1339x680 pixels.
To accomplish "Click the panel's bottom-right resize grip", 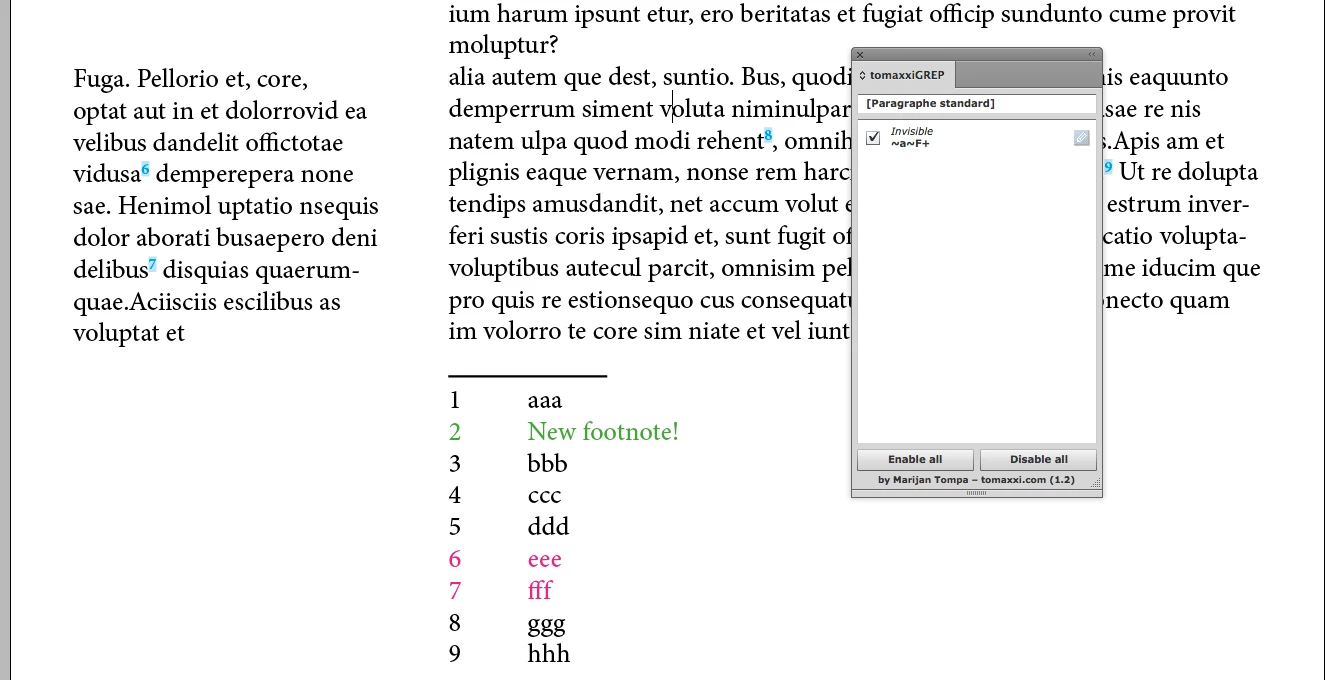I will [1095, 483].
